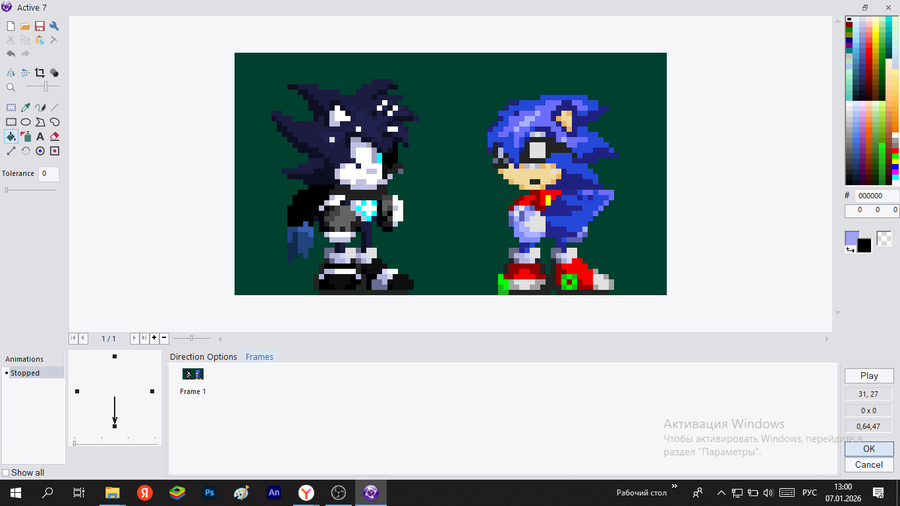Click the black background color swatch
This screenshot has width=900, height=506.
(864, 246)
